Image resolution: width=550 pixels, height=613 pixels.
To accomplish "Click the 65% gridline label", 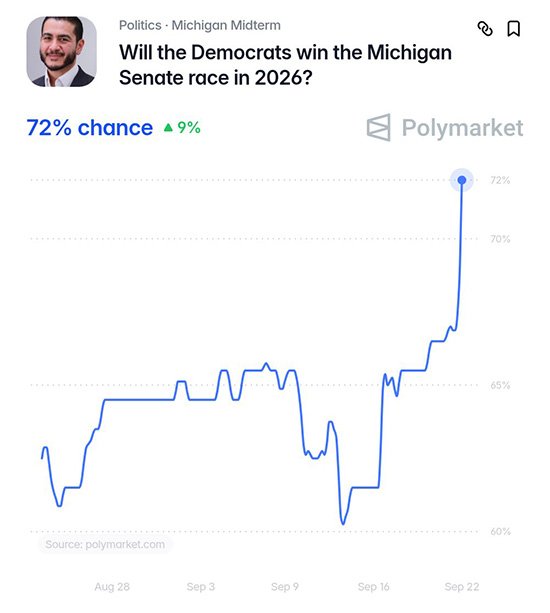I will 500,385.
